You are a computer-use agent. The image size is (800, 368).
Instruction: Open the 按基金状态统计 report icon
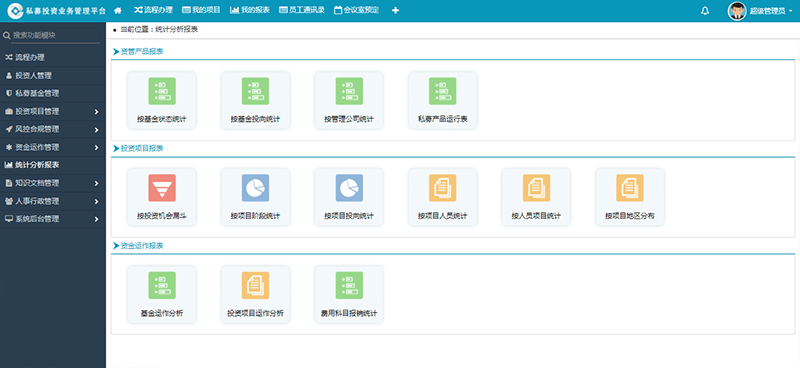point(162,91)
